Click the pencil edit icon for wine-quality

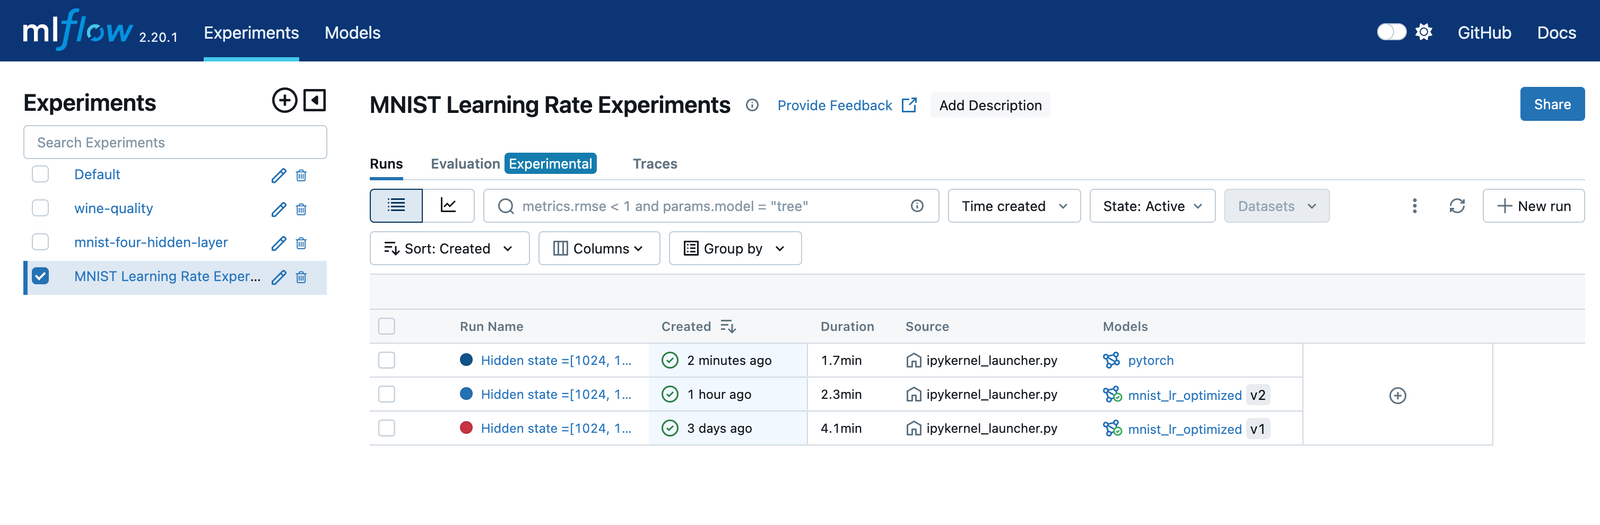[x=279, y=209]
